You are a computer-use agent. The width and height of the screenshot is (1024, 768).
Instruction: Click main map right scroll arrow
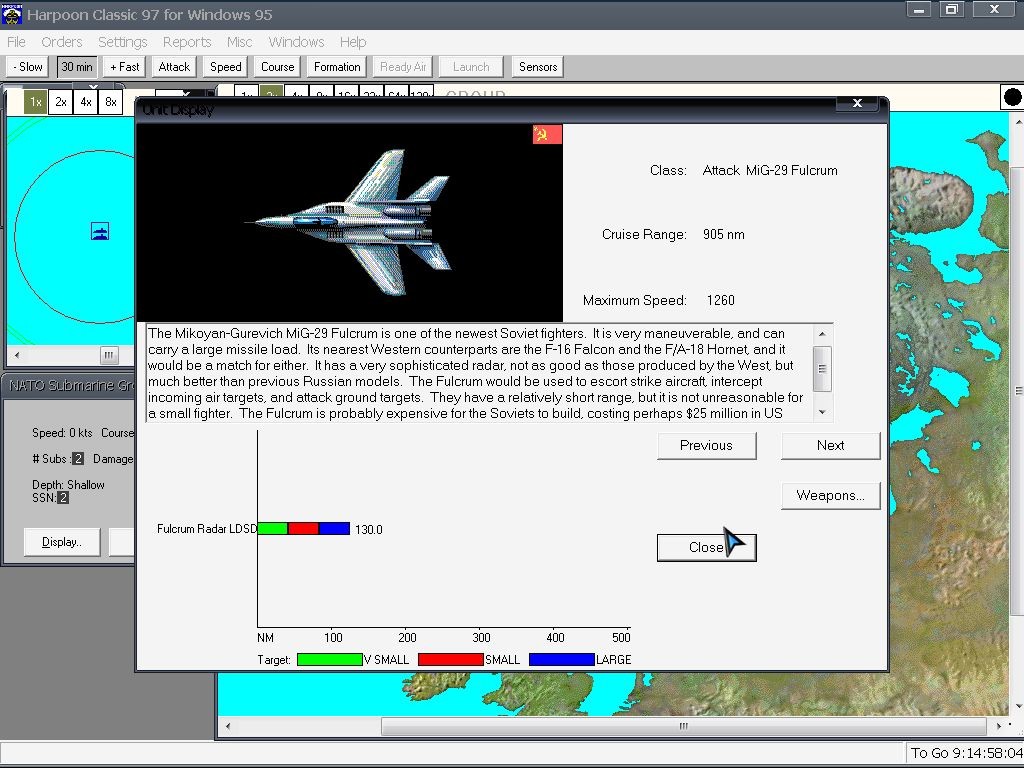(998, 726)
